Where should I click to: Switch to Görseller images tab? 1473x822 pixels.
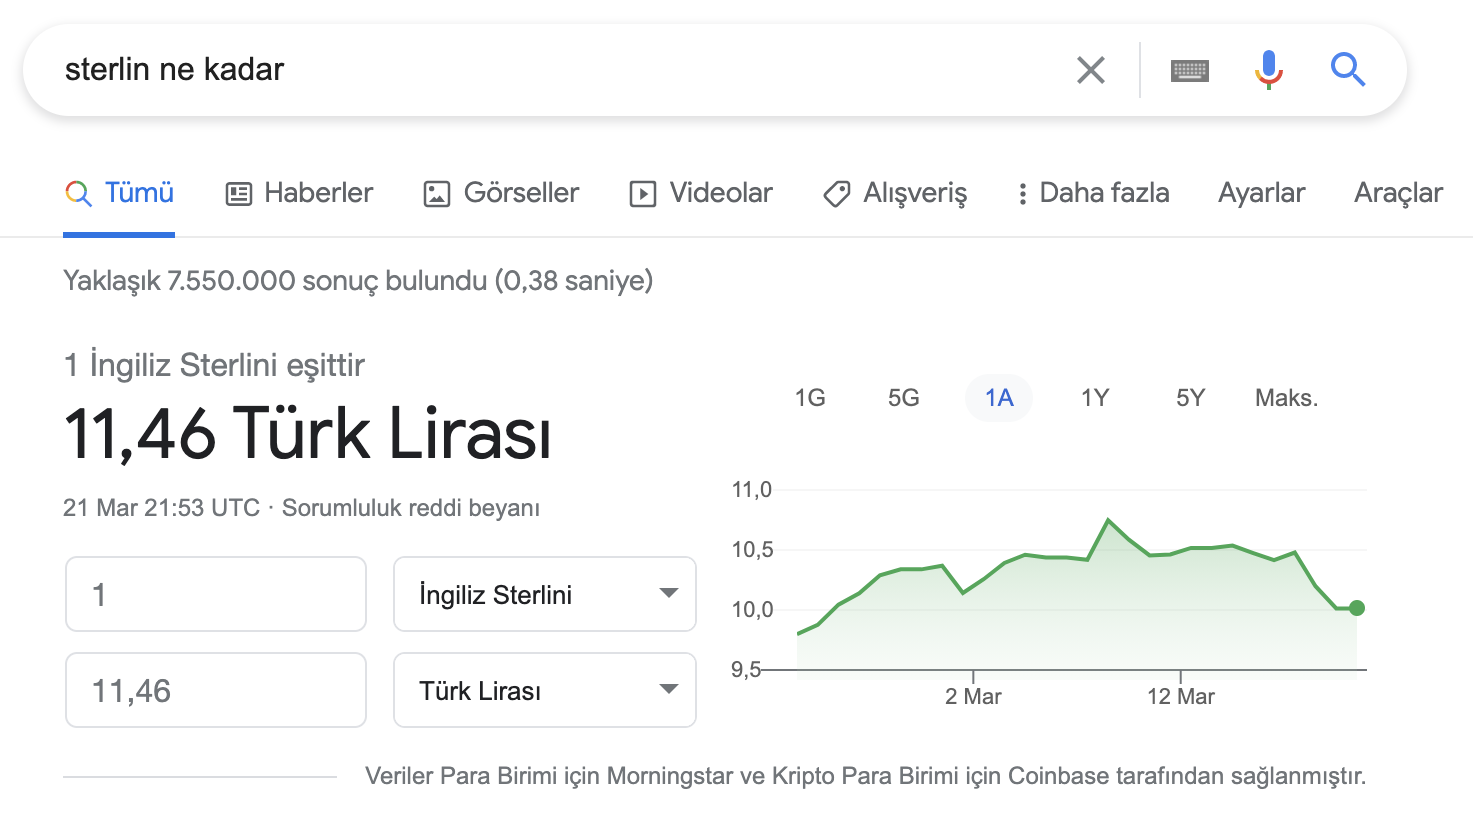coord(501,193)
